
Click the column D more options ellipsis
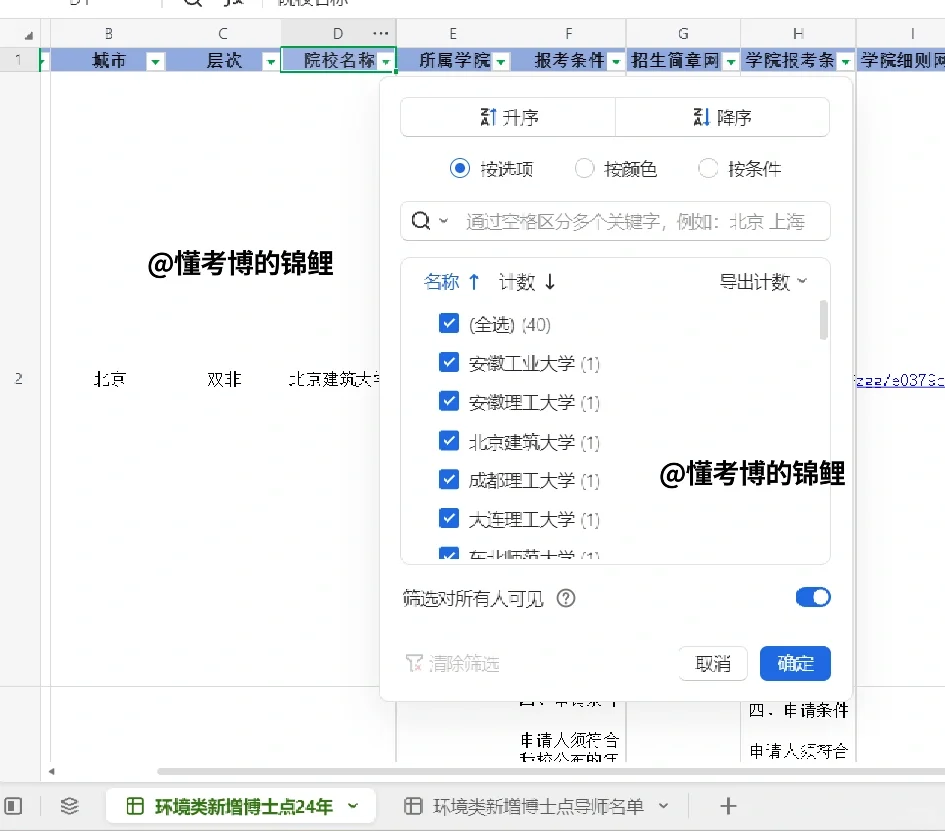pyautogui.click(x=381, y=33)
